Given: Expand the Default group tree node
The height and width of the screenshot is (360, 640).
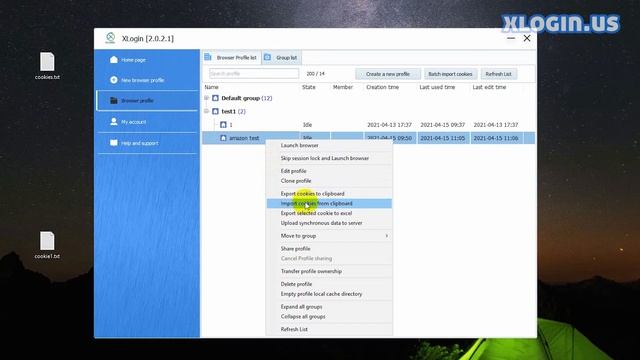Looking at the screenshot, I should pos(207,98).
